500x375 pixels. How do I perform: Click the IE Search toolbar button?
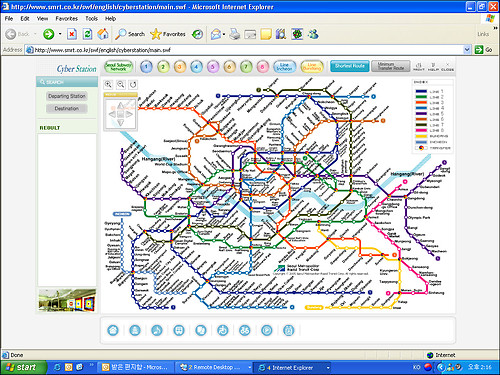(130, 34)
